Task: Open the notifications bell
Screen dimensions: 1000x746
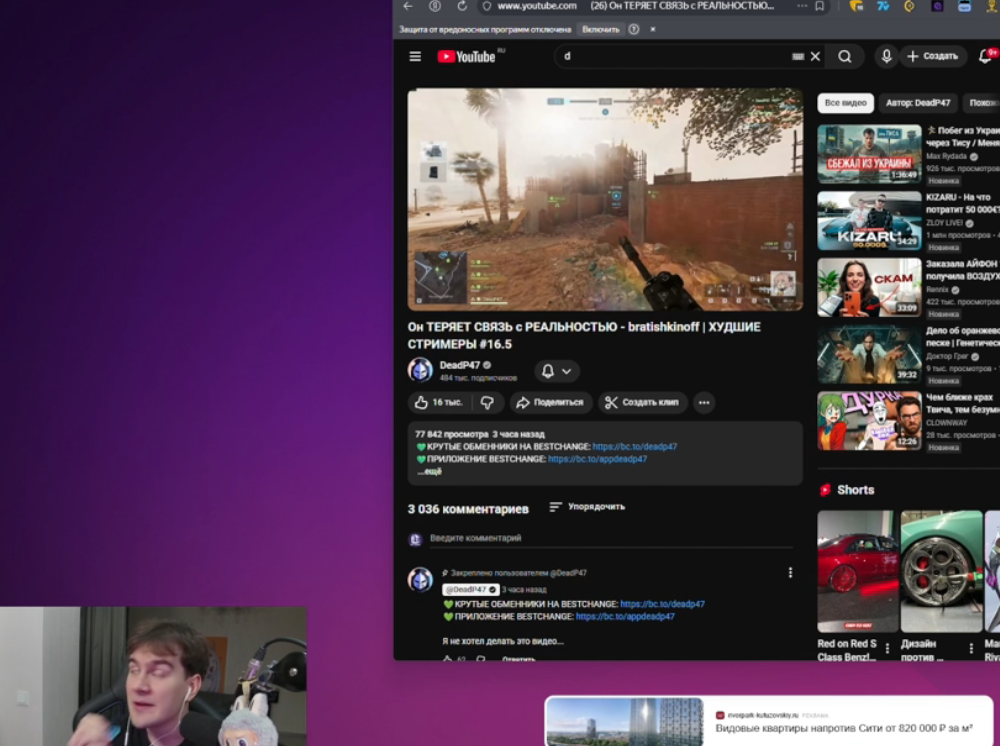Action: pos(985,57)
